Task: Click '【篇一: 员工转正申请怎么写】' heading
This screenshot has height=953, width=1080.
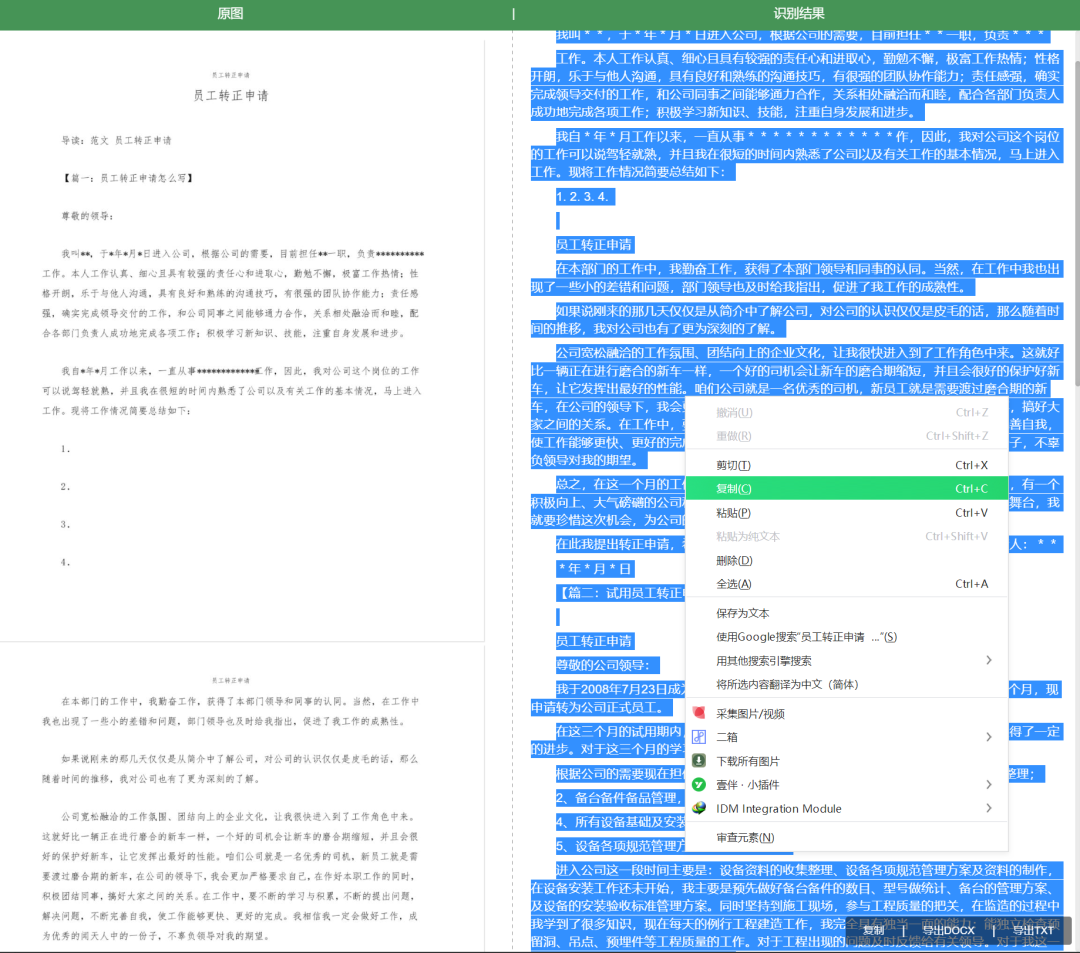Action: point(128,178)
